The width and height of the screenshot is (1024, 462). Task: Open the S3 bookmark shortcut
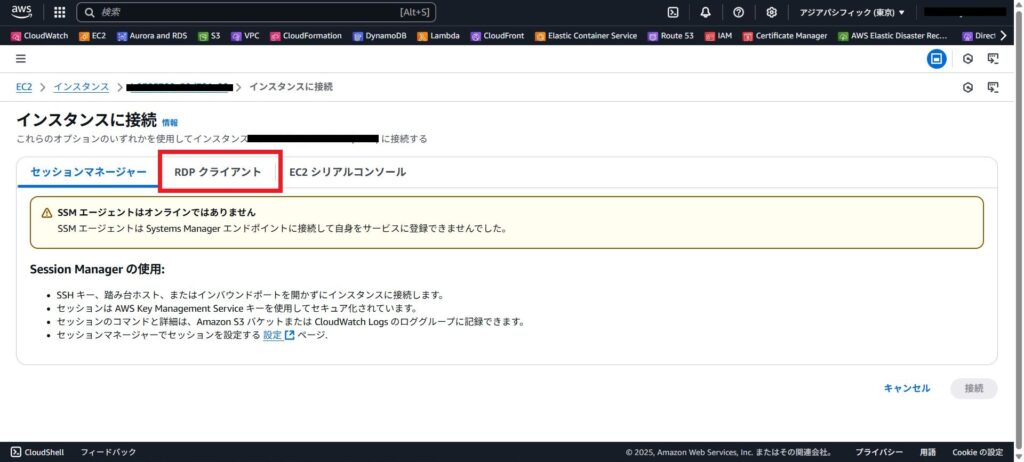click(208, 36)
